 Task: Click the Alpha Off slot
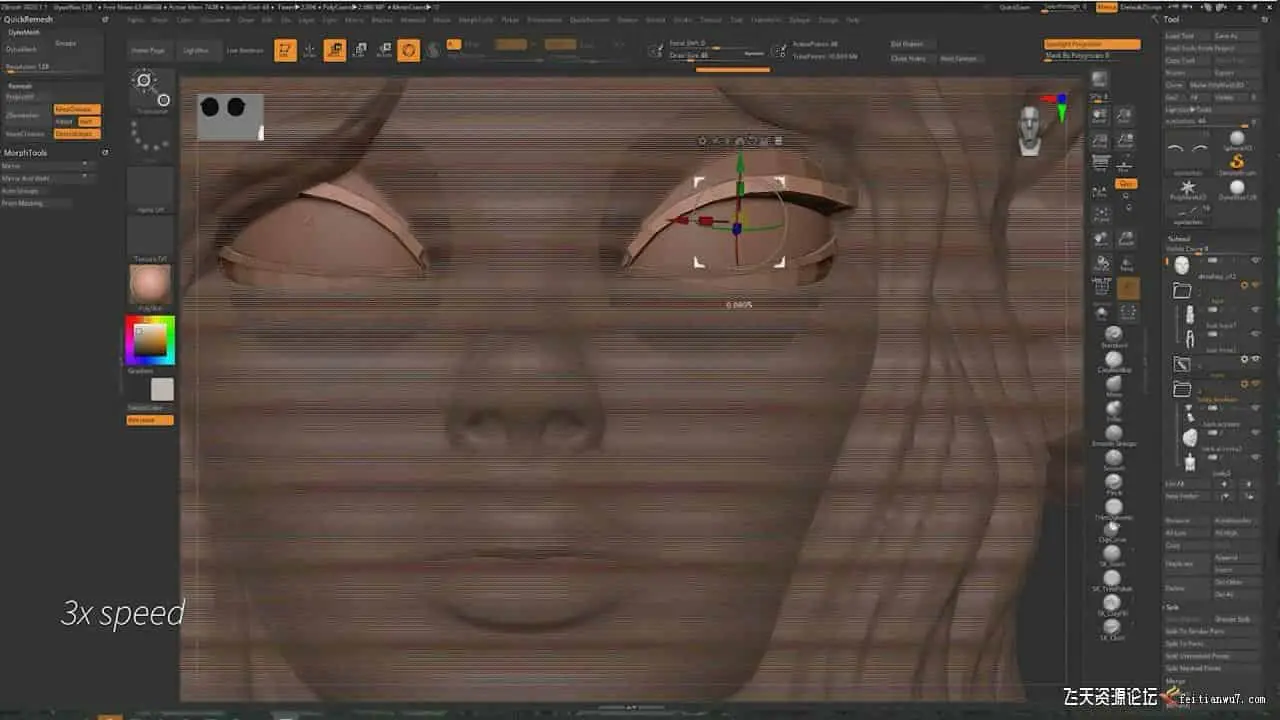[x=150, y=187]
